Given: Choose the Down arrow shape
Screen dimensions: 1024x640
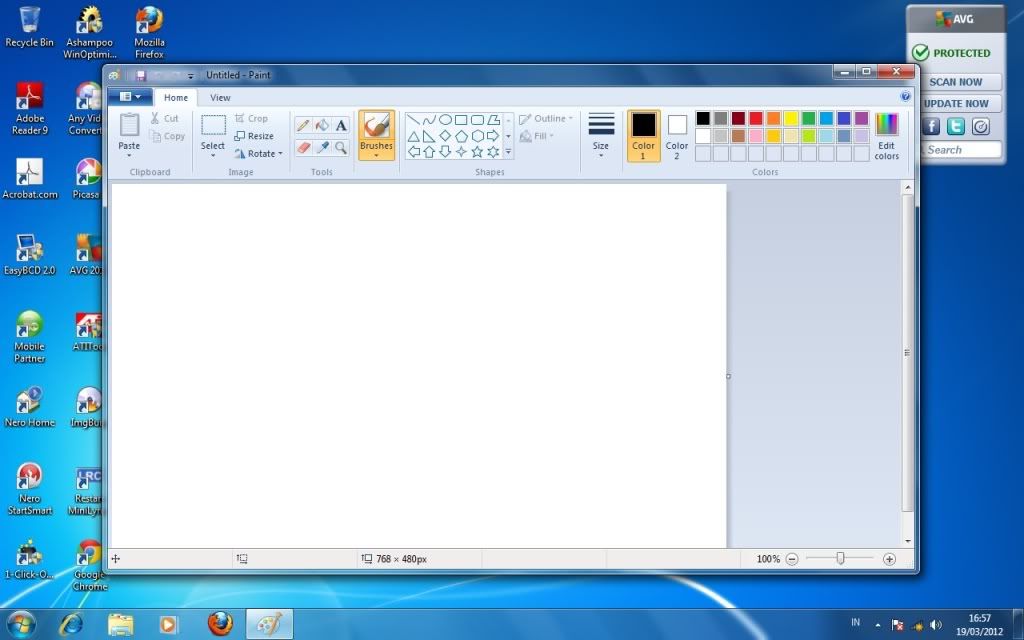Looking at the screenshot, I should point(445,152).
